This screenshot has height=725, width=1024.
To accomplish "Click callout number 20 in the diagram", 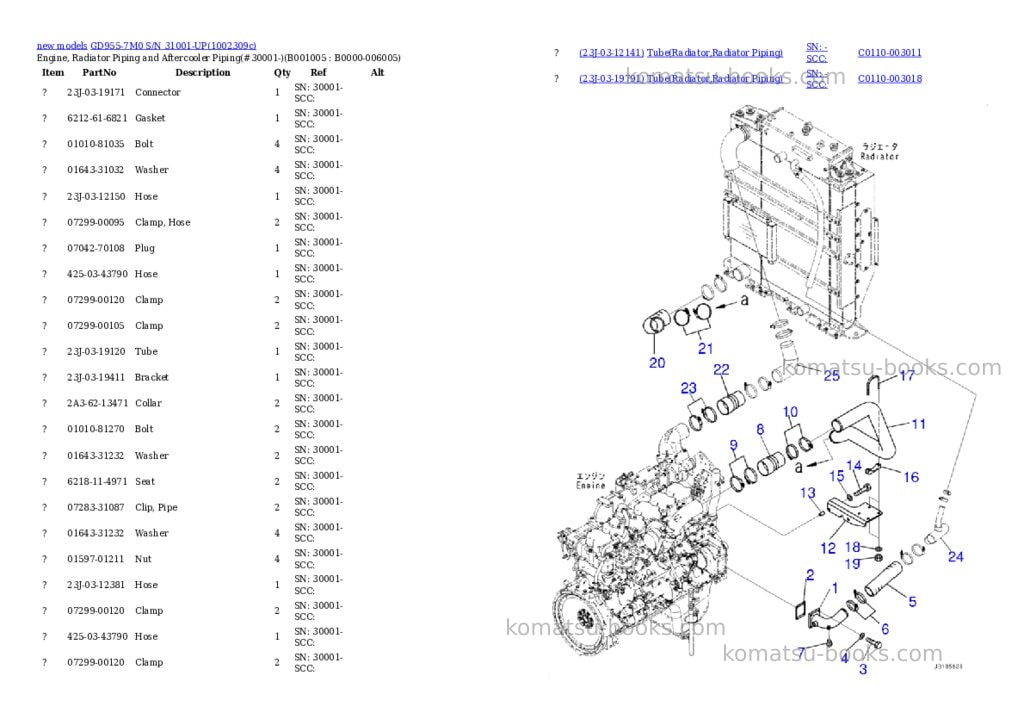I will click(657, 363).
